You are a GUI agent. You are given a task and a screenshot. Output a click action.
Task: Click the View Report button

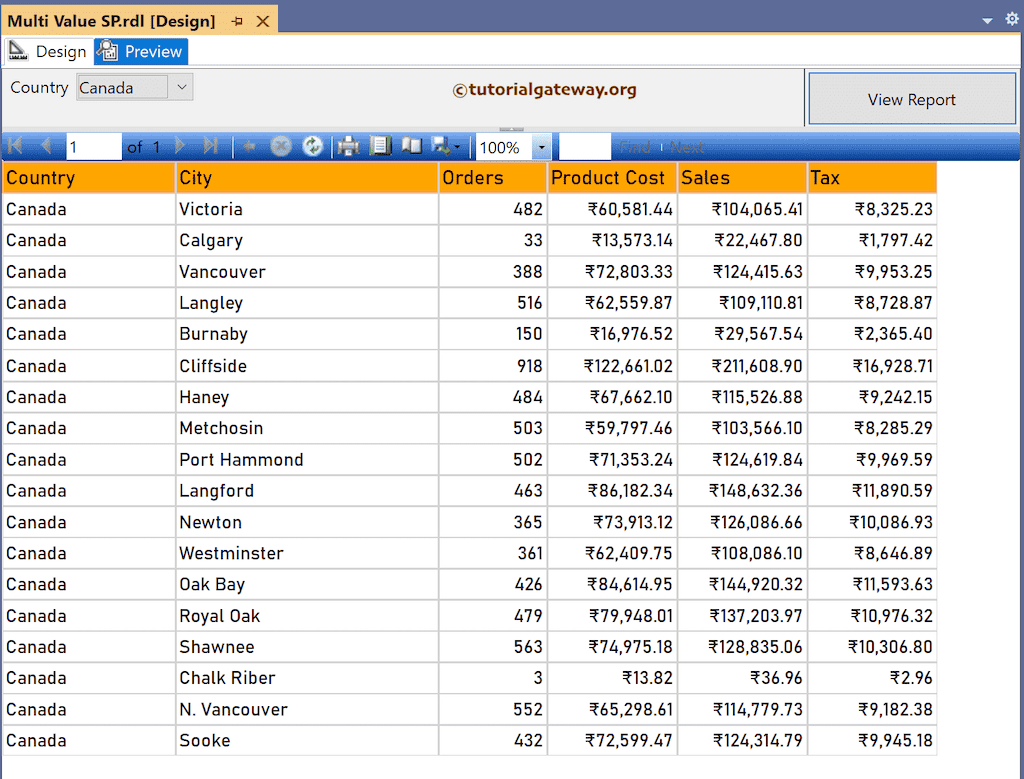pyautogui.click(x=911, y=98)
